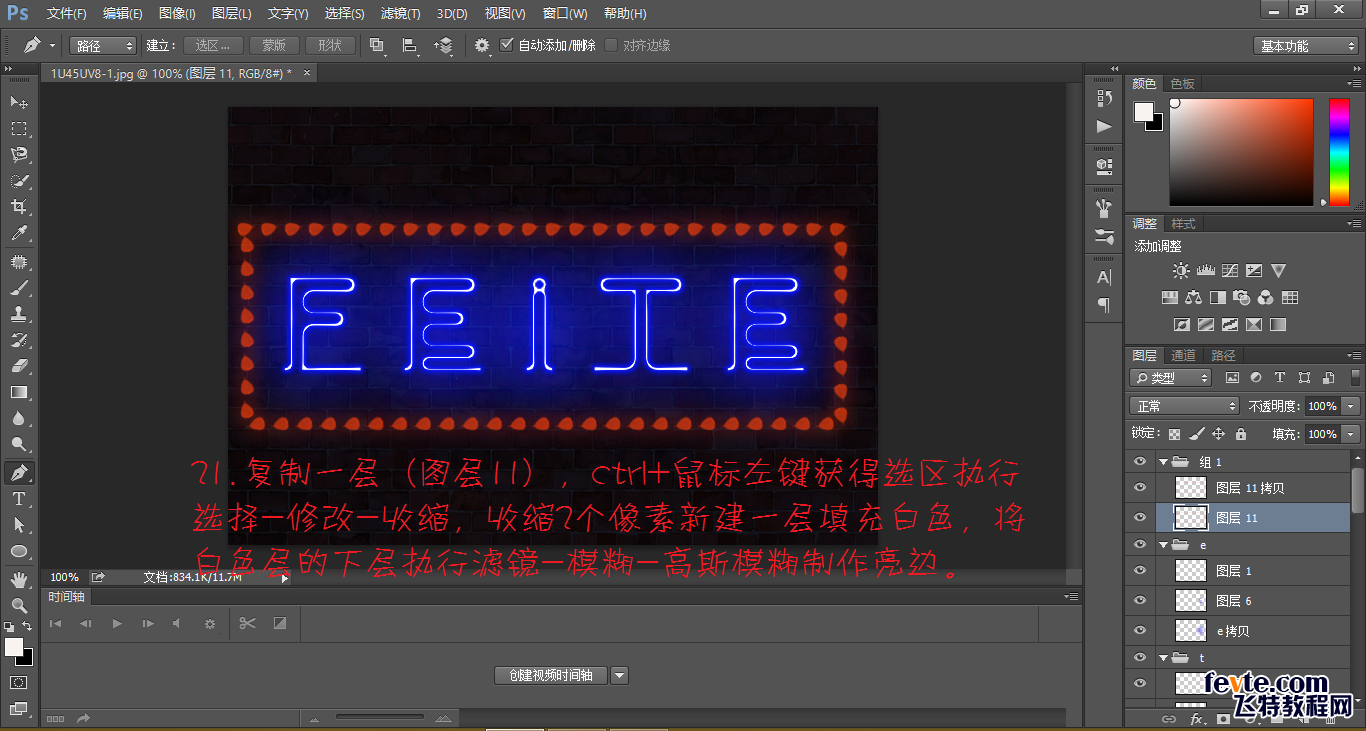Click the 创建视频时间轴 button
1366x731 pixels.
click(549, 675)
